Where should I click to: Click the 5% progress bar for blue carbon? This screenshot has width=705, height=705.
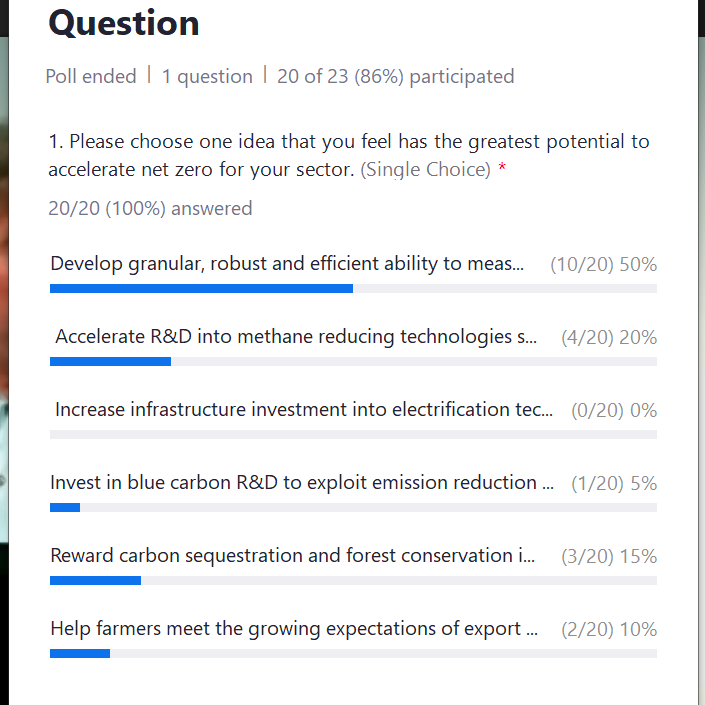(x=353, y=508)
